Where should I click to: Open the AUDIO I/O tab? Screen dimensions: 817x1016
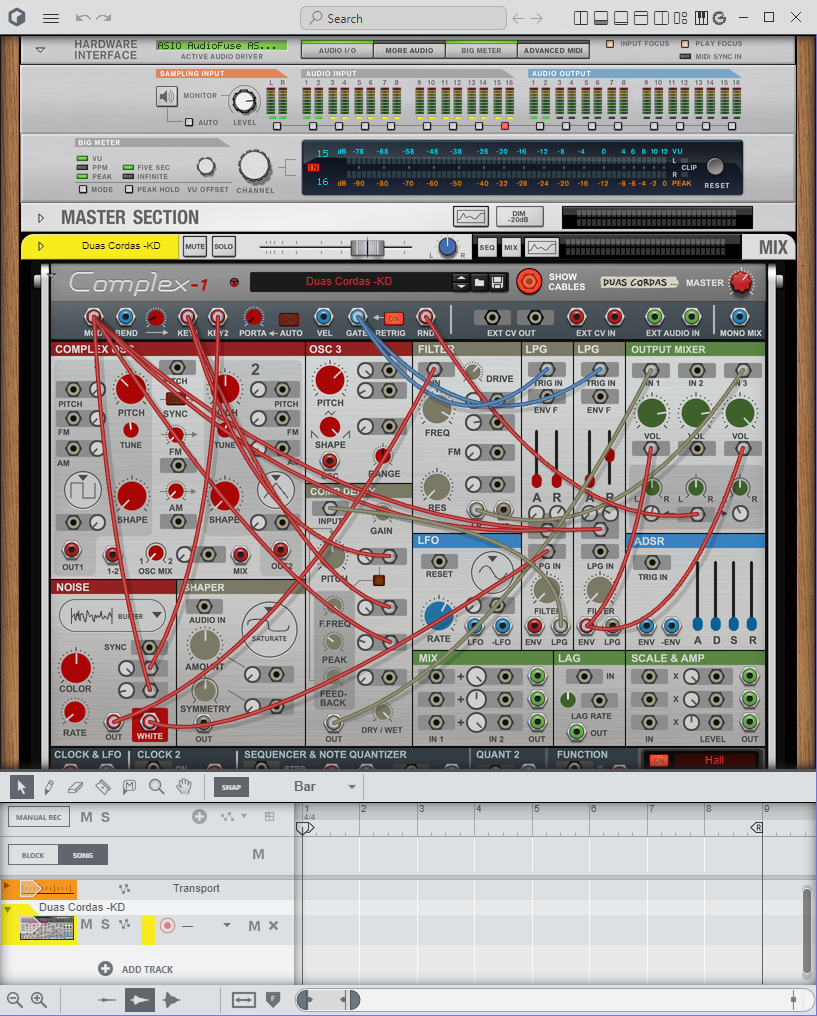[338, 50]
